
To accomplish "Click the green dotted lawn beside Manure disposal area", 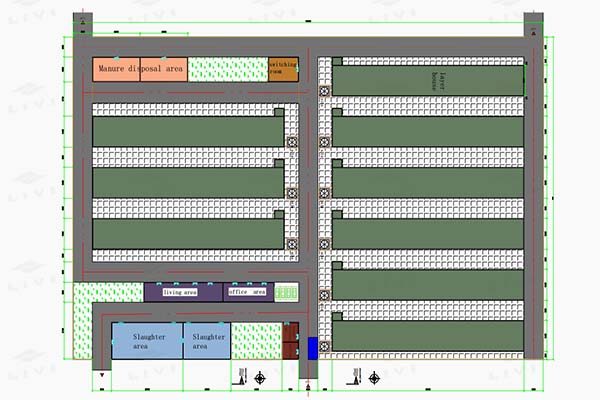I will pyautogui.click(x=227, y=69).
